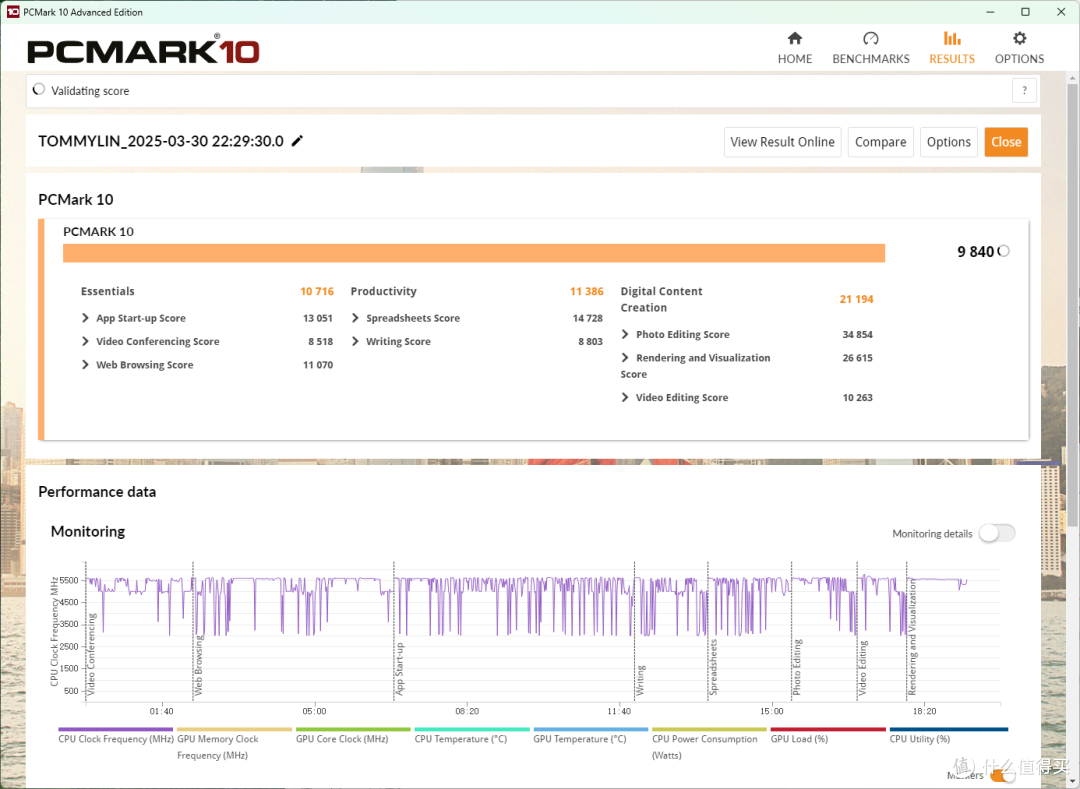Click the PCMark 10 logo

pos(143,52)
